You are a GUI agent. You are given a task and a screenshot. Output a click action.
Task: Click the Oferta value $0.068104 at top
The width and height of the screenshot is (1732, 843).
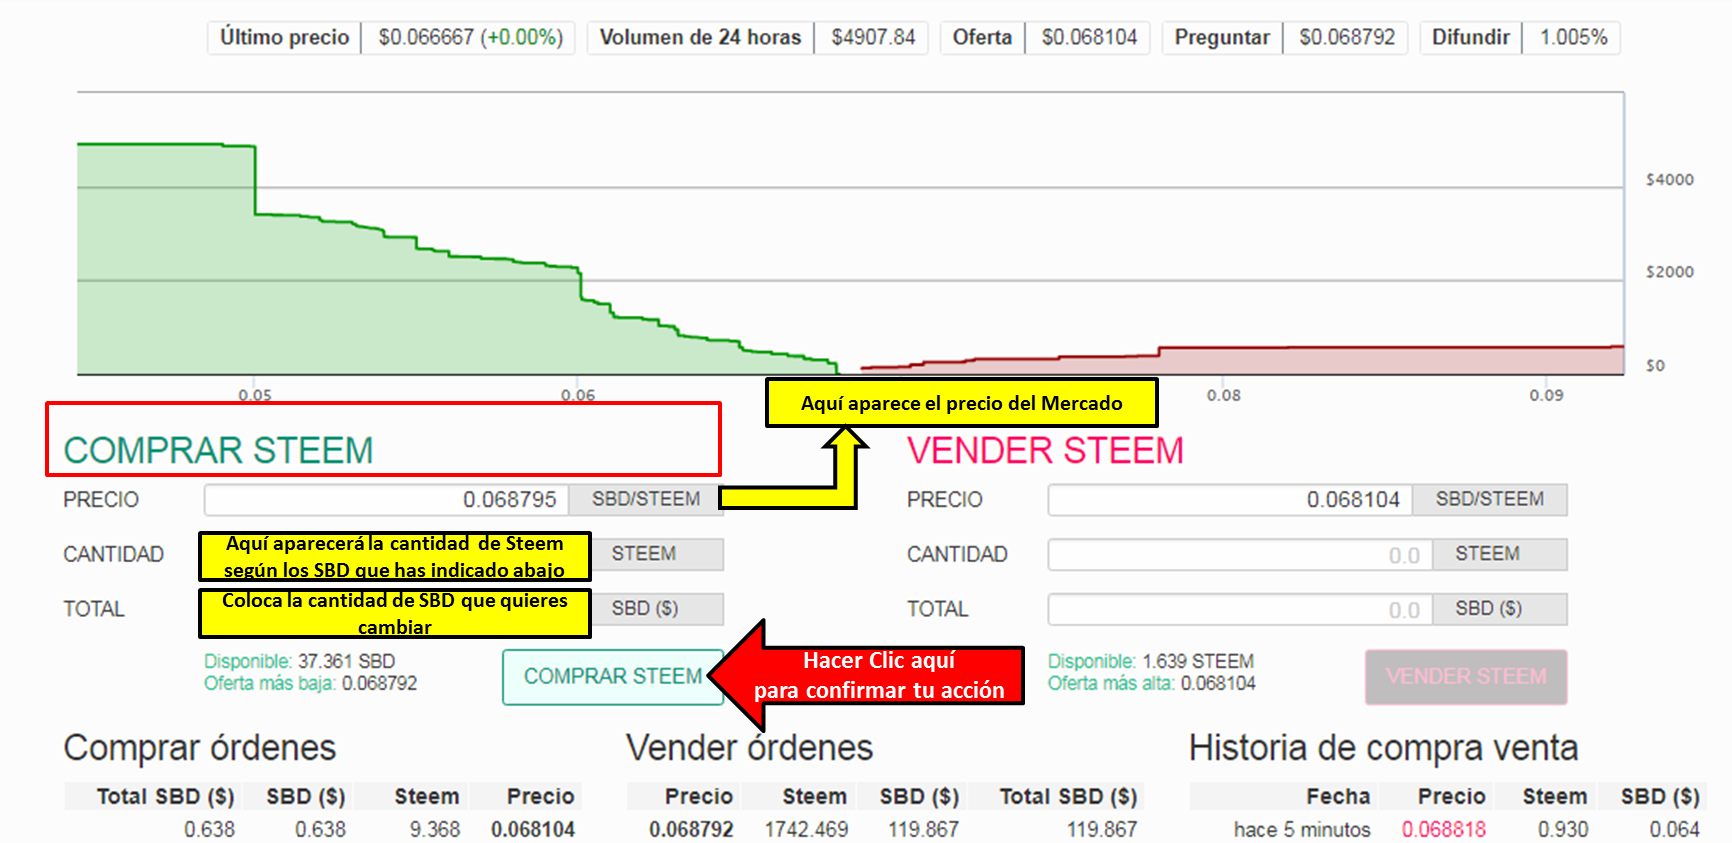1089,37
